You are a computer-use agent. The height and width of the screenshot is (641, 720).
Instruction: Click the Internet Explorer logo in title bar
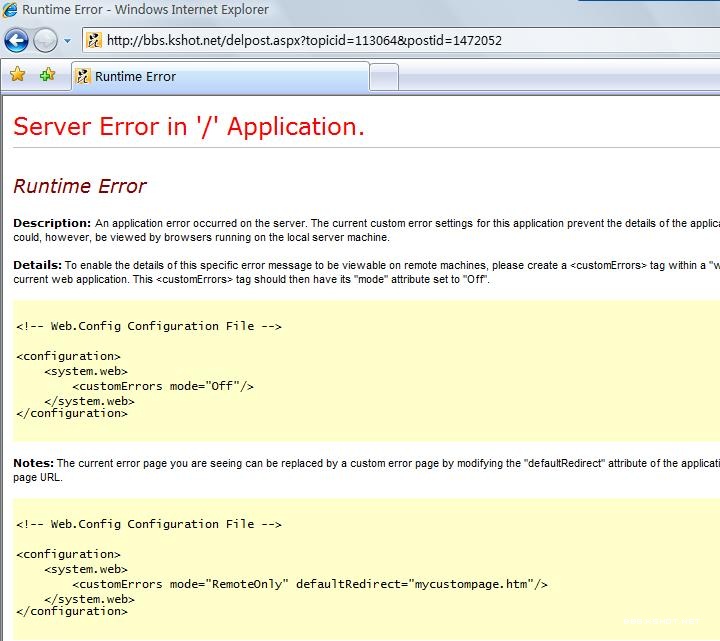coord(10,10)
